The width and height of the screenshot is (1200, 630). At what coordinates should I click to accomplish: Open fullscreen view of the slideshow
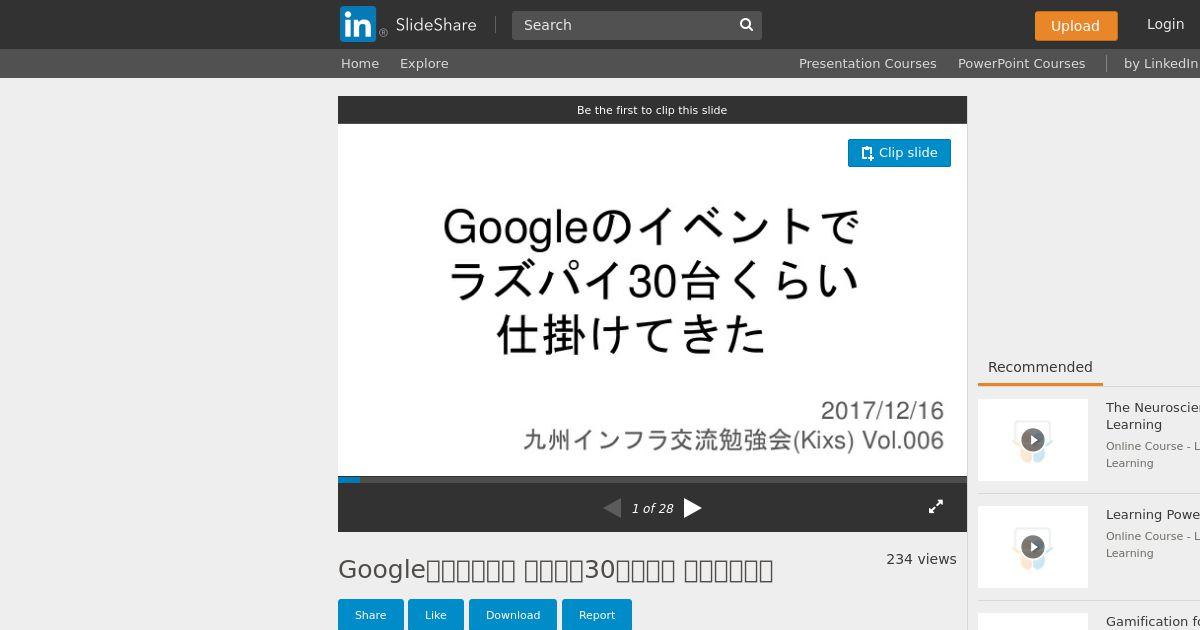(x=936, y=507)
